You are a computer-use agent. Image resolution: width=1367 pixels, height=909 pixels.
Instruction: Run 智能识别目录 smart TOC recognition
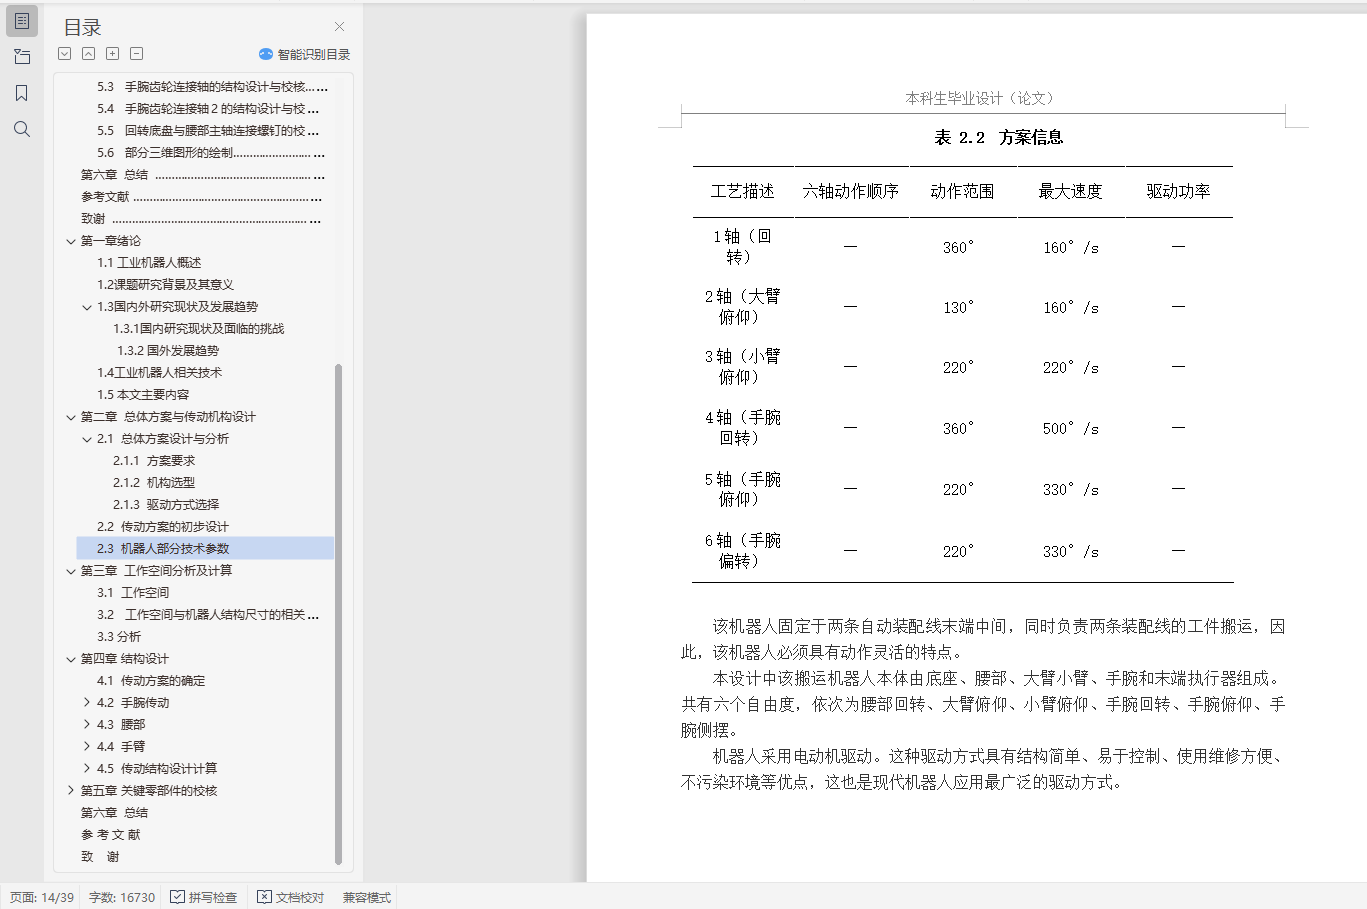304,55
